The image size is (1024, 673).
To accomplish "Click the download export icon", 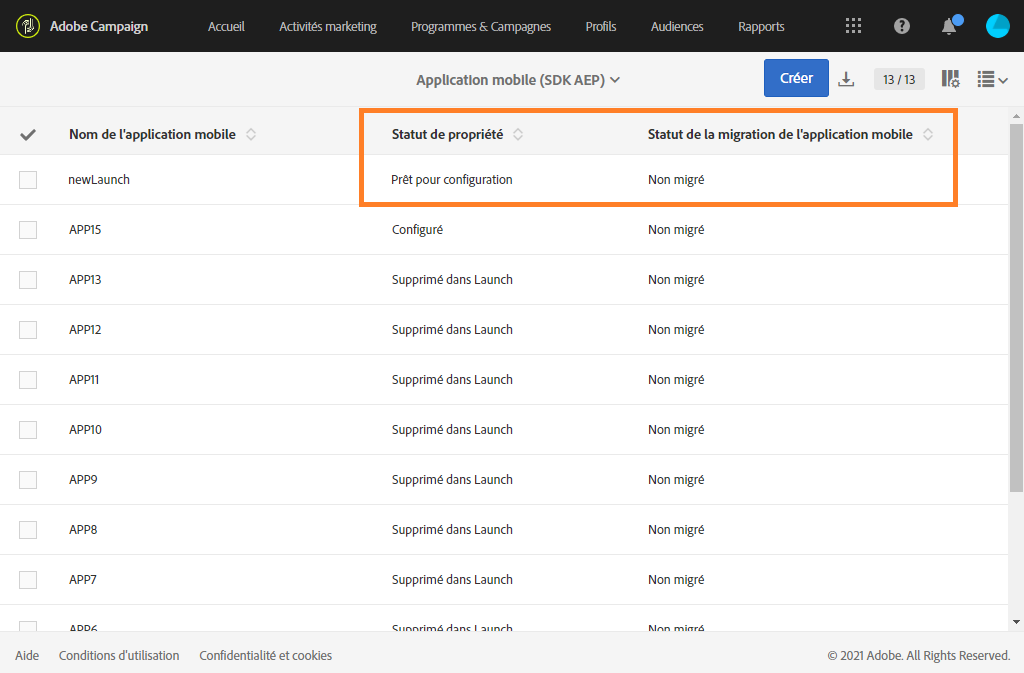I will pyautogui.click(x=846, y=79).
